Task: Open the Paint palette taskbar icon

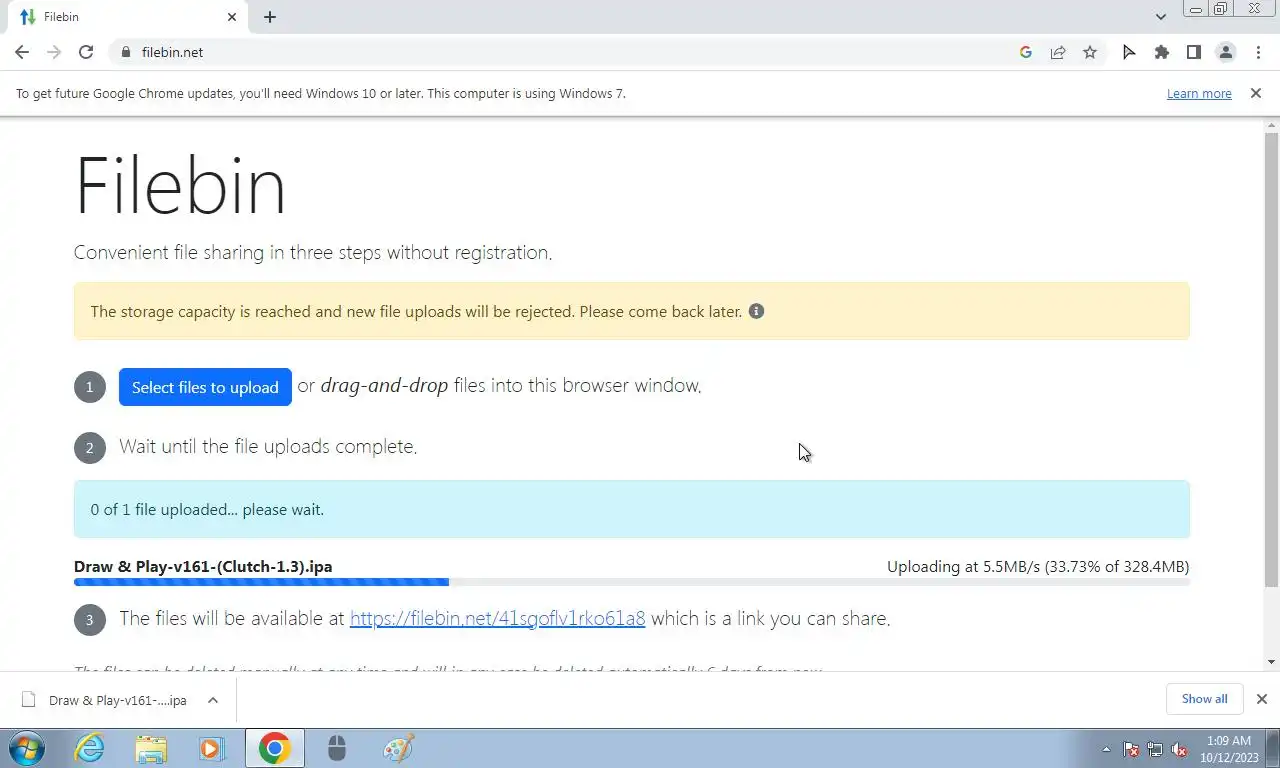Action: click(x=398, y=748)
